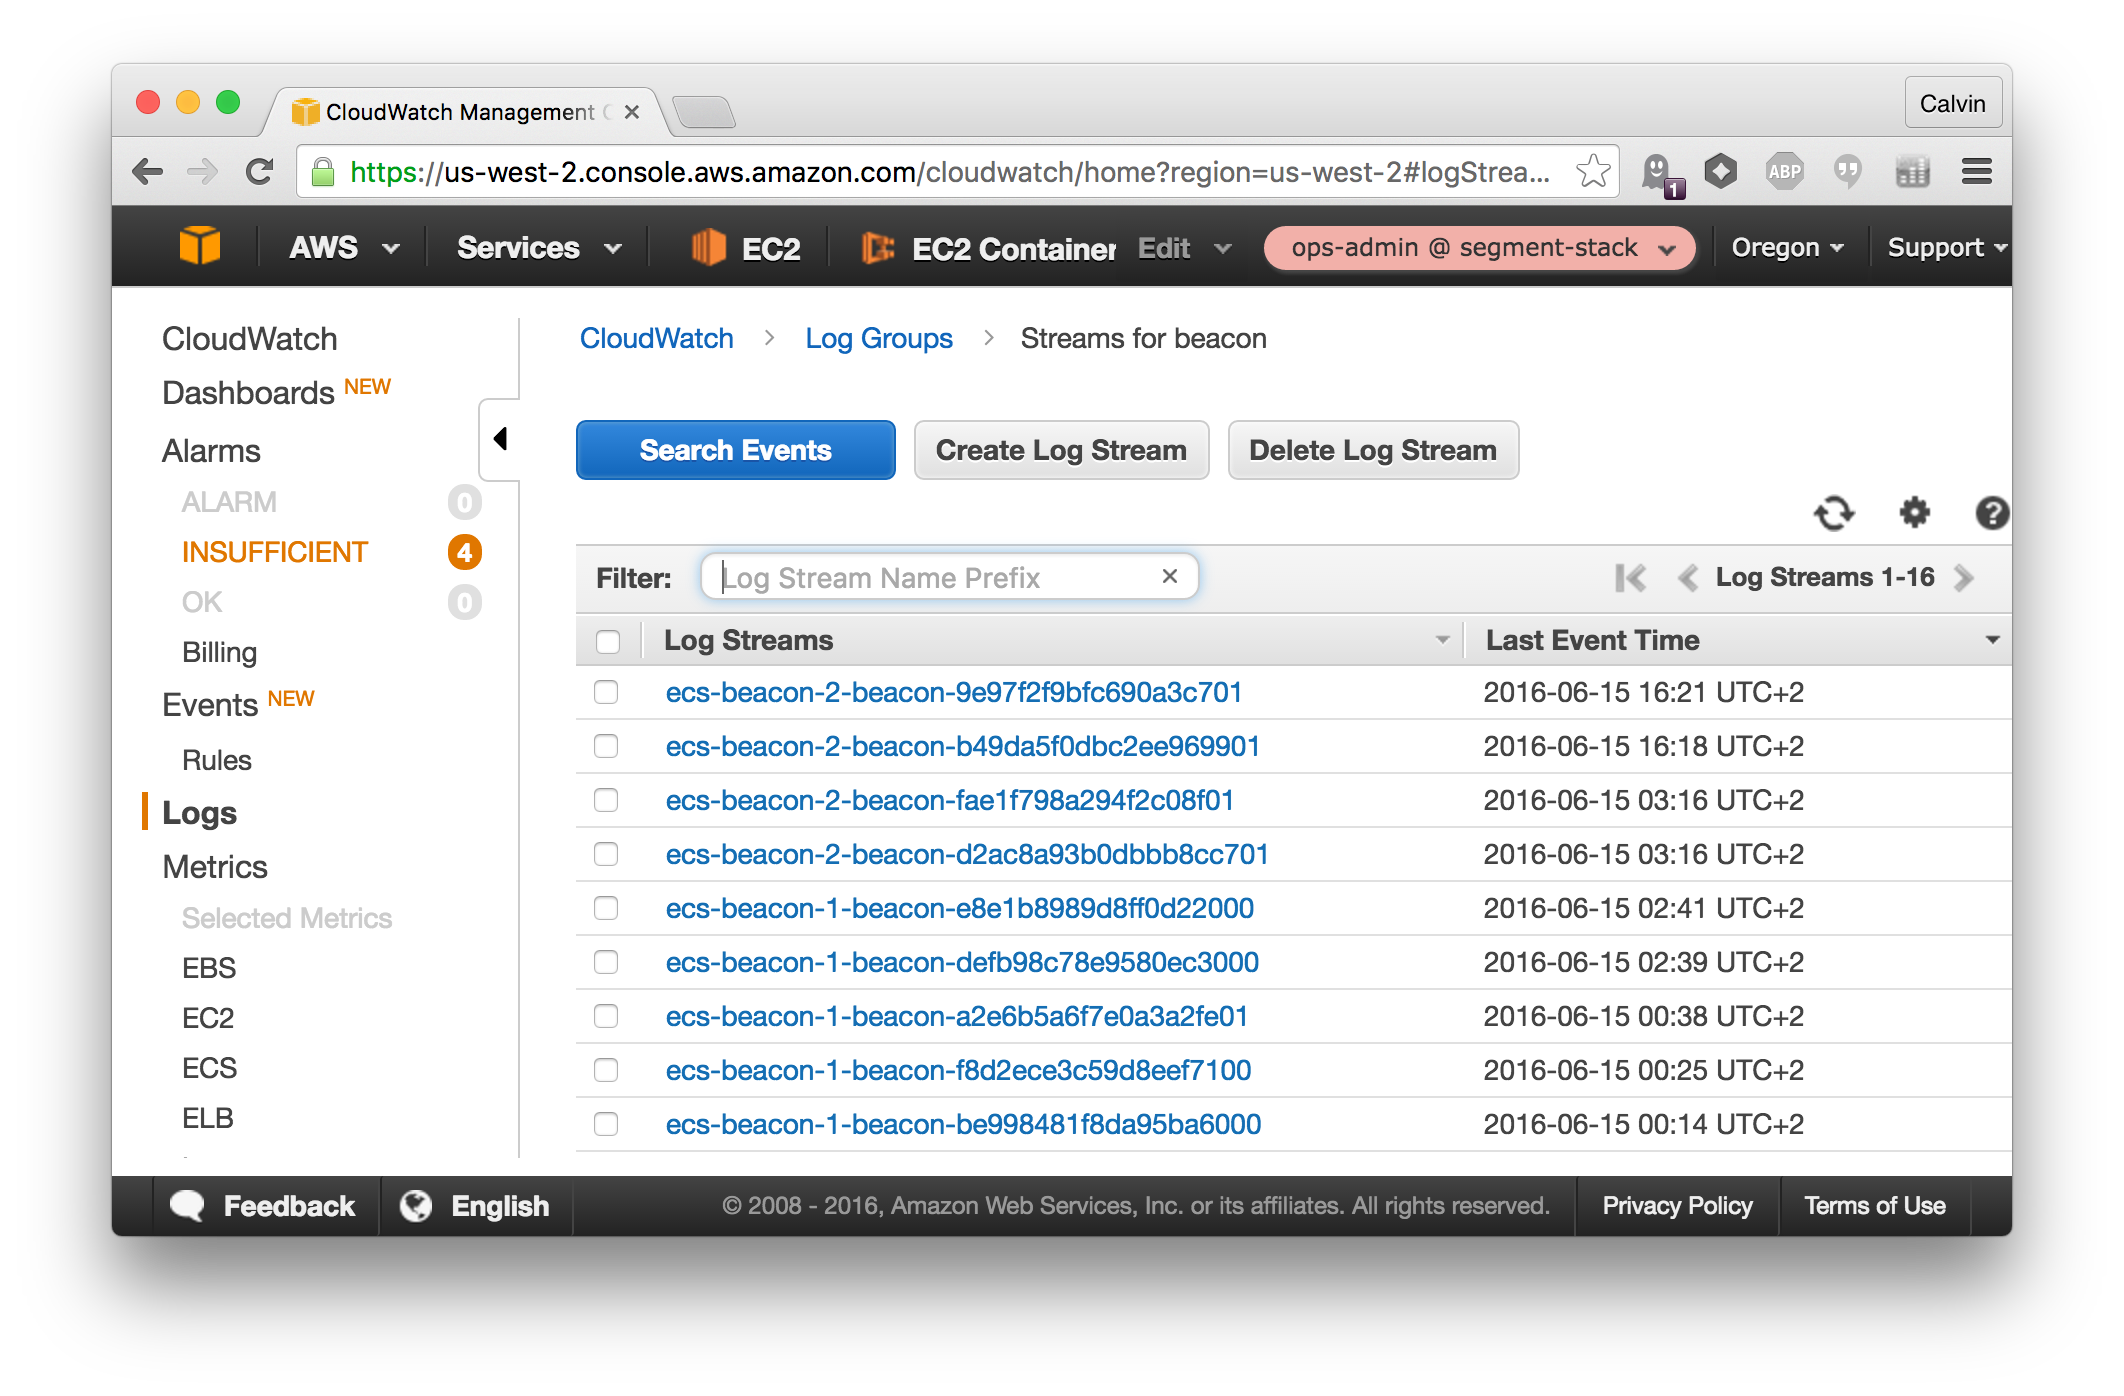Click the orange AWS cube logo
The width and height of the screenshot is (2124, 1396).
(x=200, y=246)
